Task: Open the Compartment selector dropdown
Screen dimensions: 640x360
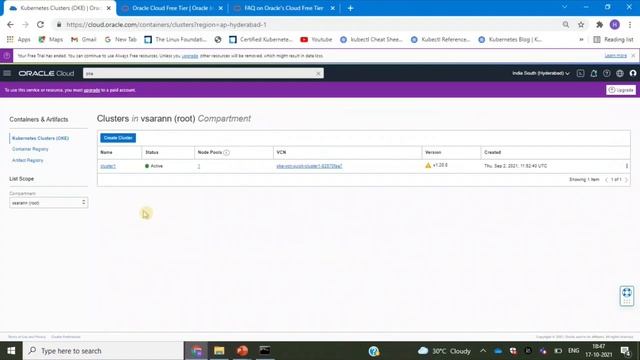Action: [x=49, y=202]
